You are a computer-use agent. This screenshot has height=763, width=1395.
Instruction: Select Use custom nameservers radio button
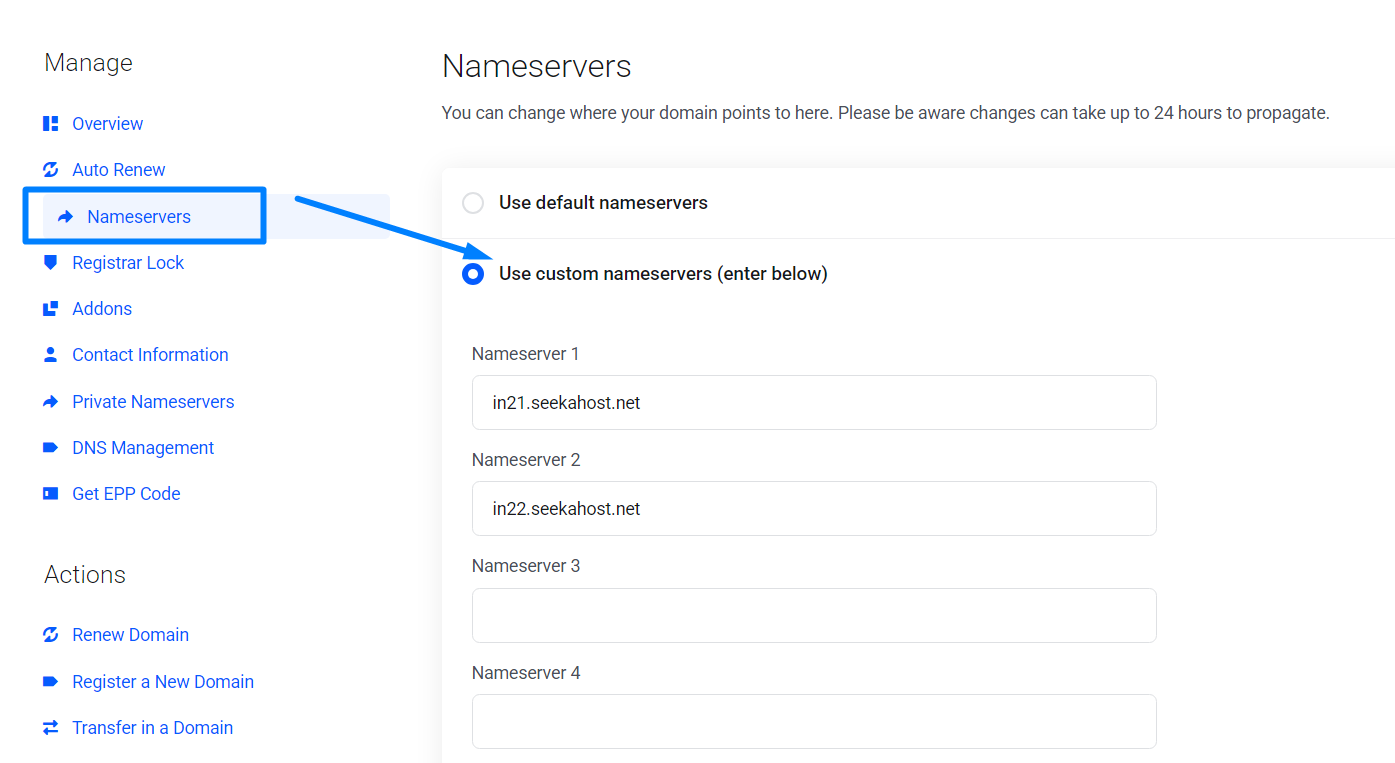click(473, 274)
